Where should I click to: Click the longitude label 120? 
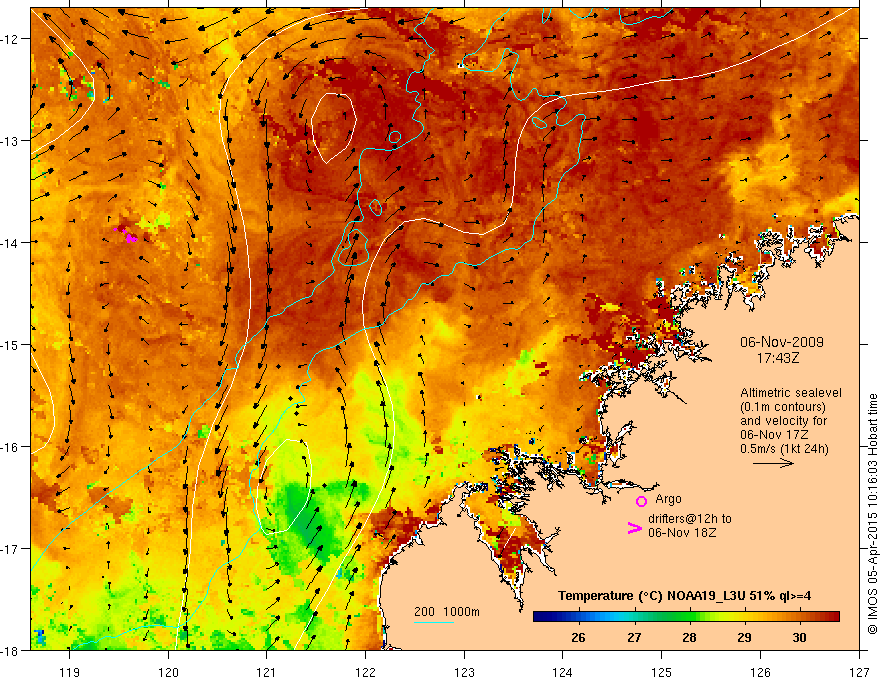tap(168, 672)
